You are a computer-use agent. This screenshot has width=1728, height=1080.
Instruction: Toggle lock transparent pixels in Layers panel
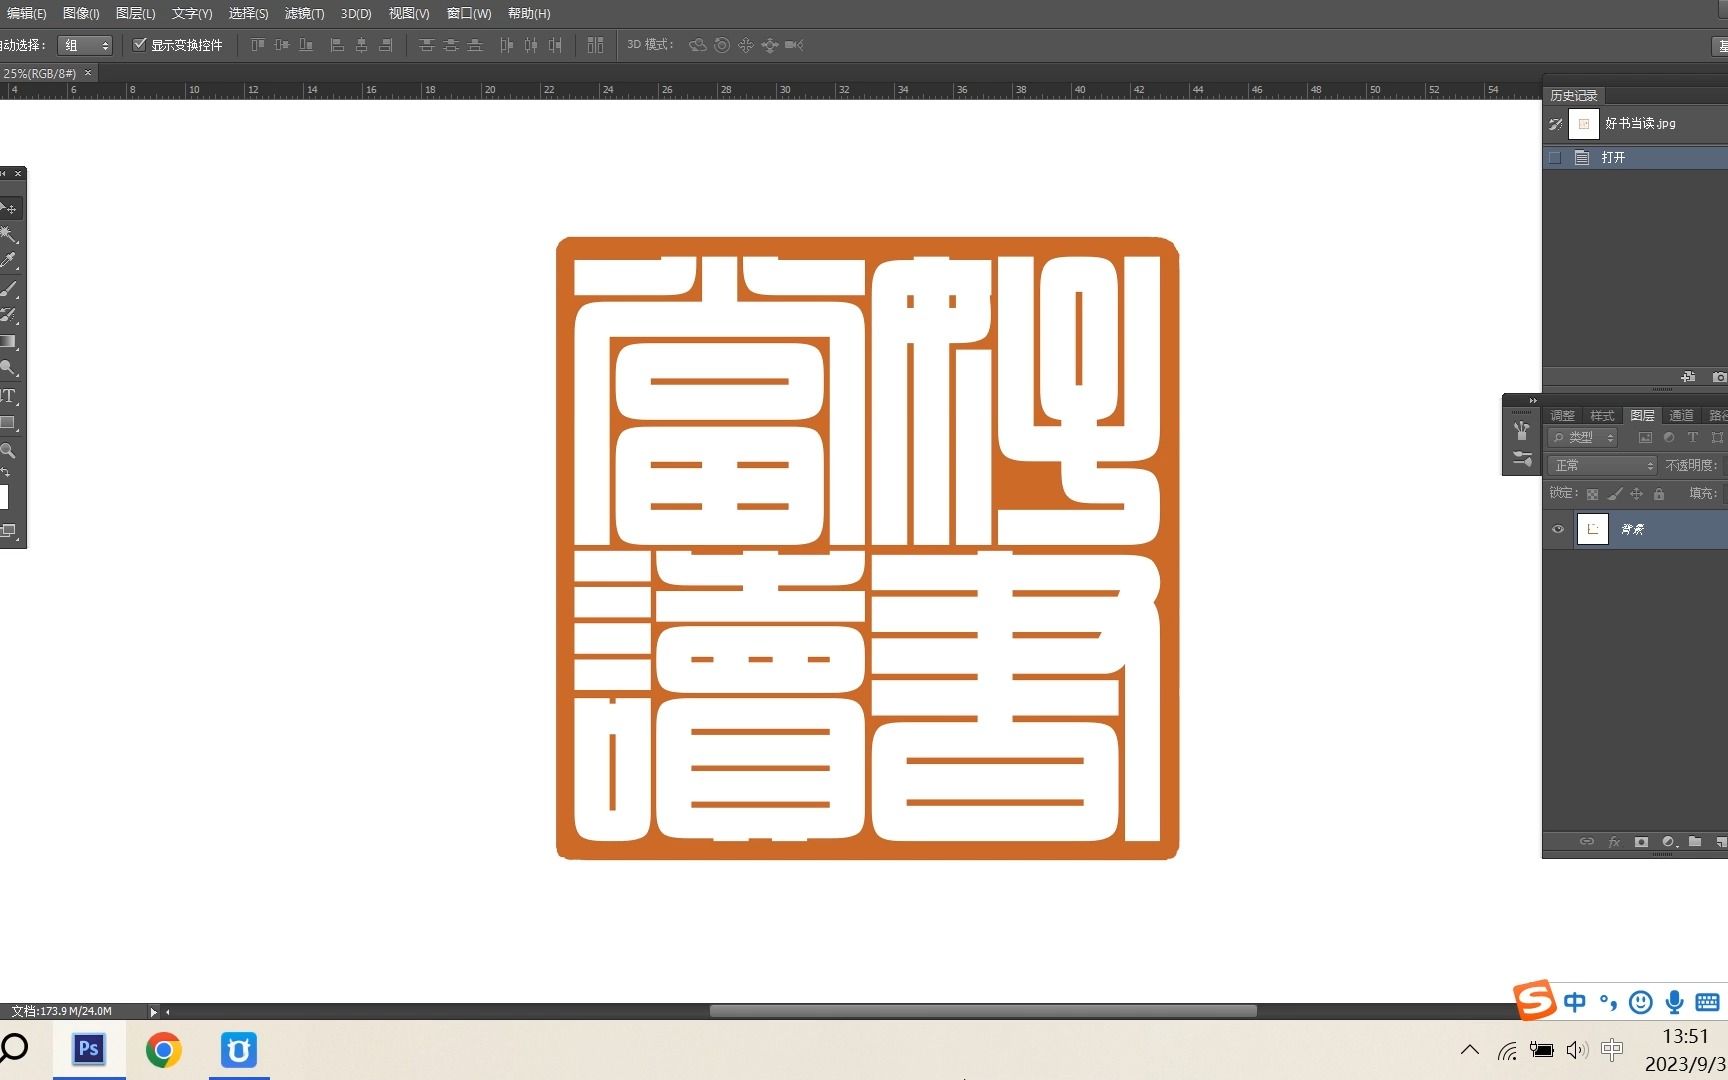tap(1592, 494)
